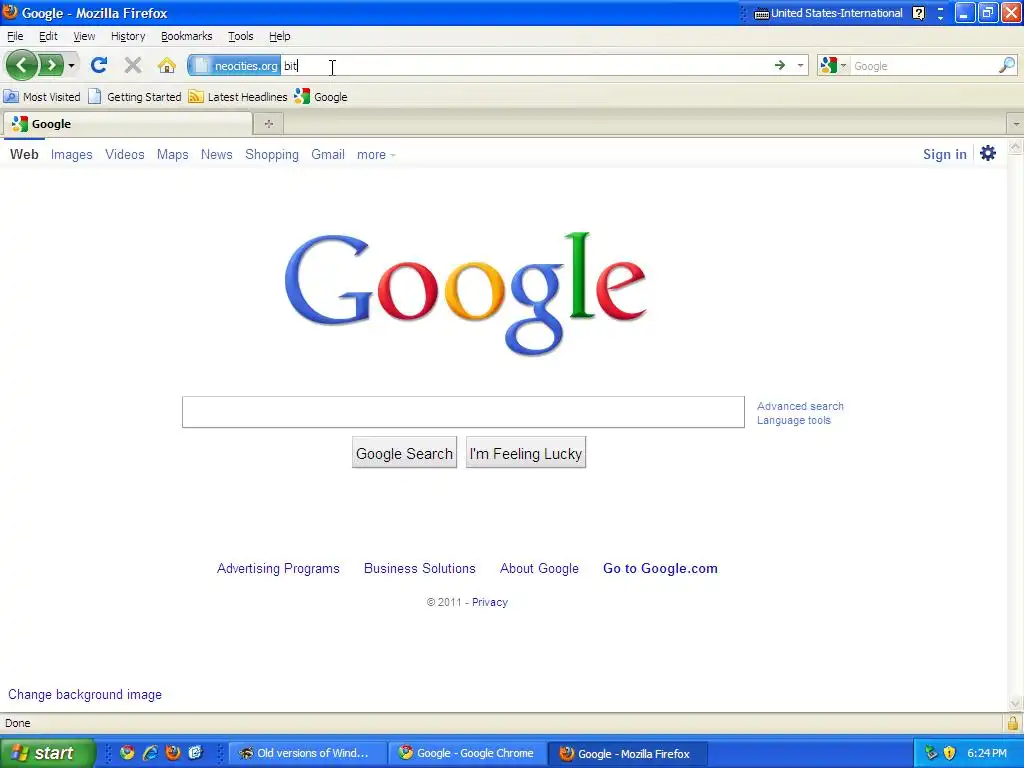Click the neocities.org site identity box
This screenshot has width=1024, height=768.
pyautogui.click(x=235, y=65)
